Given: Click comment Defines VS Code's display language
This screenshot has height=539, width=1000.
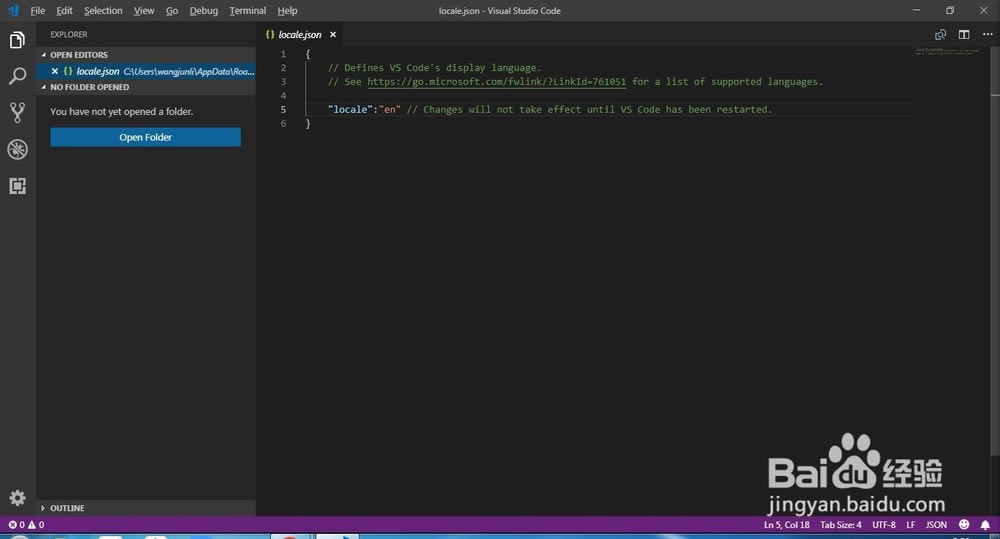Looking at the screenshot, I should [434, 68].
